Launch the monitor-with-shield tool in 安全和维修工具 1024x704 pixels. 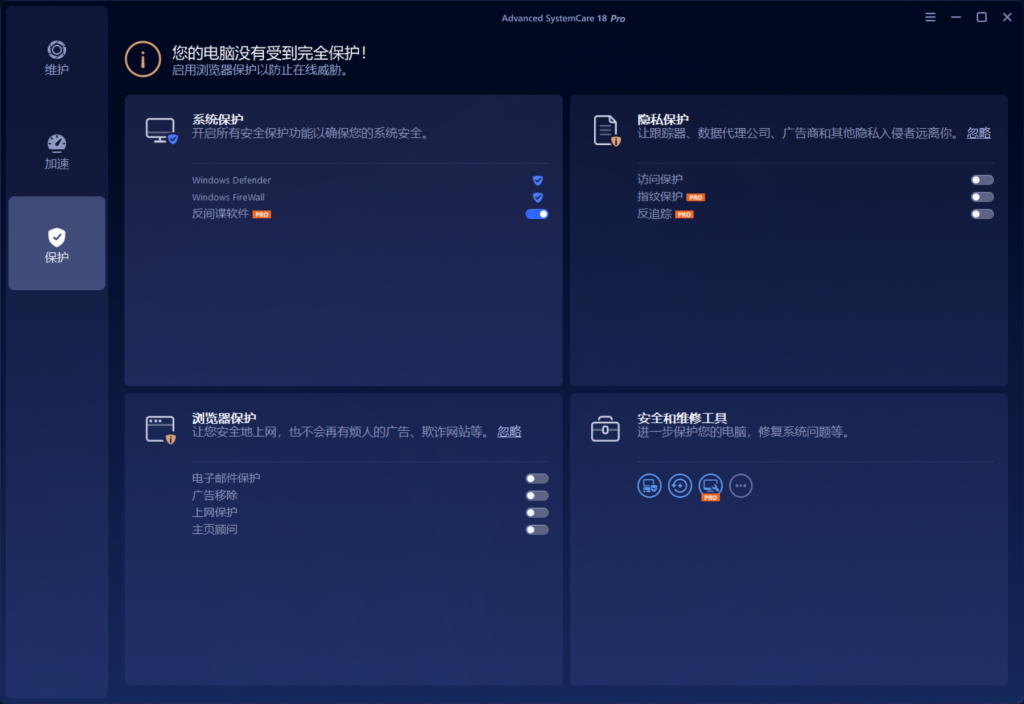pyautogui.click(x=649, y=486)
